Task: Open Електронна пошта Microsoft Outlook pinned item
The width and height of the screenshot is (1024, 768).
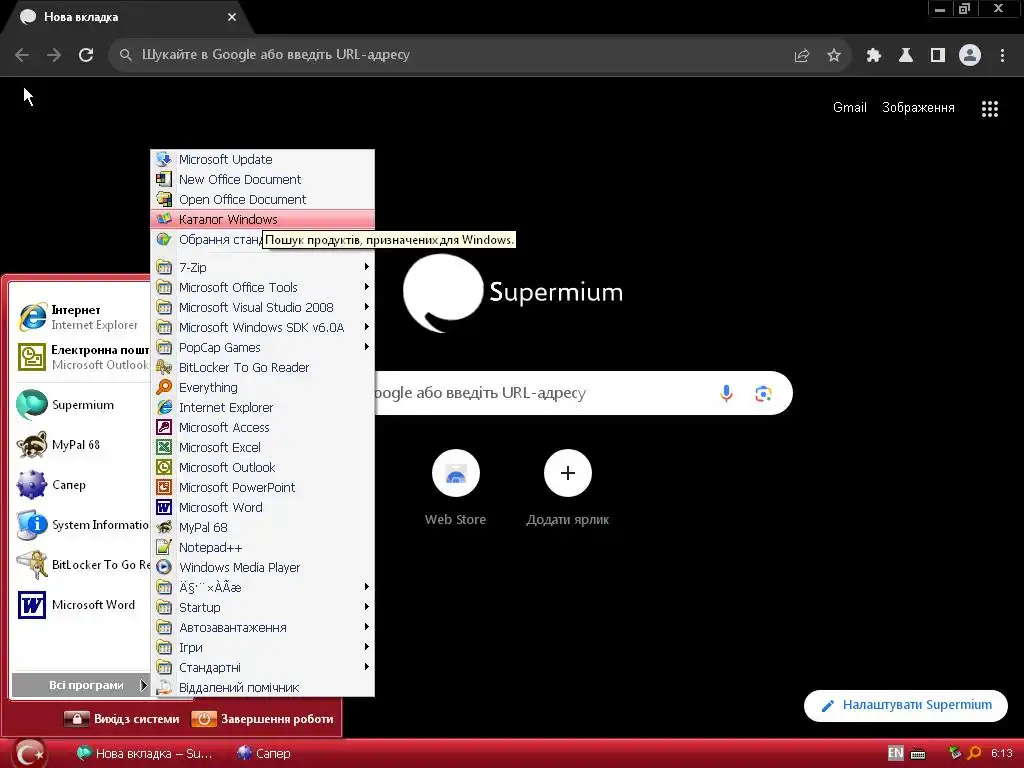Action: (x=82, y=357)
